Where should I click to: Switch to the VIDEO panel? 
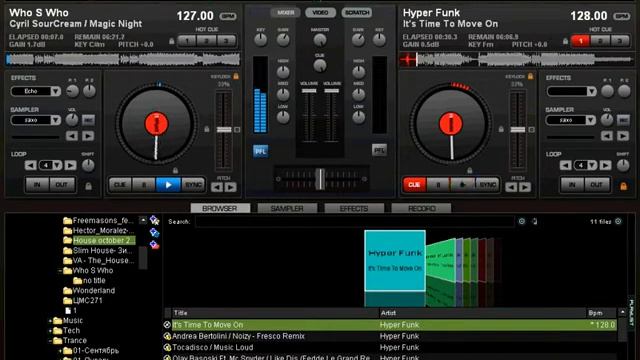coord(320,13)
